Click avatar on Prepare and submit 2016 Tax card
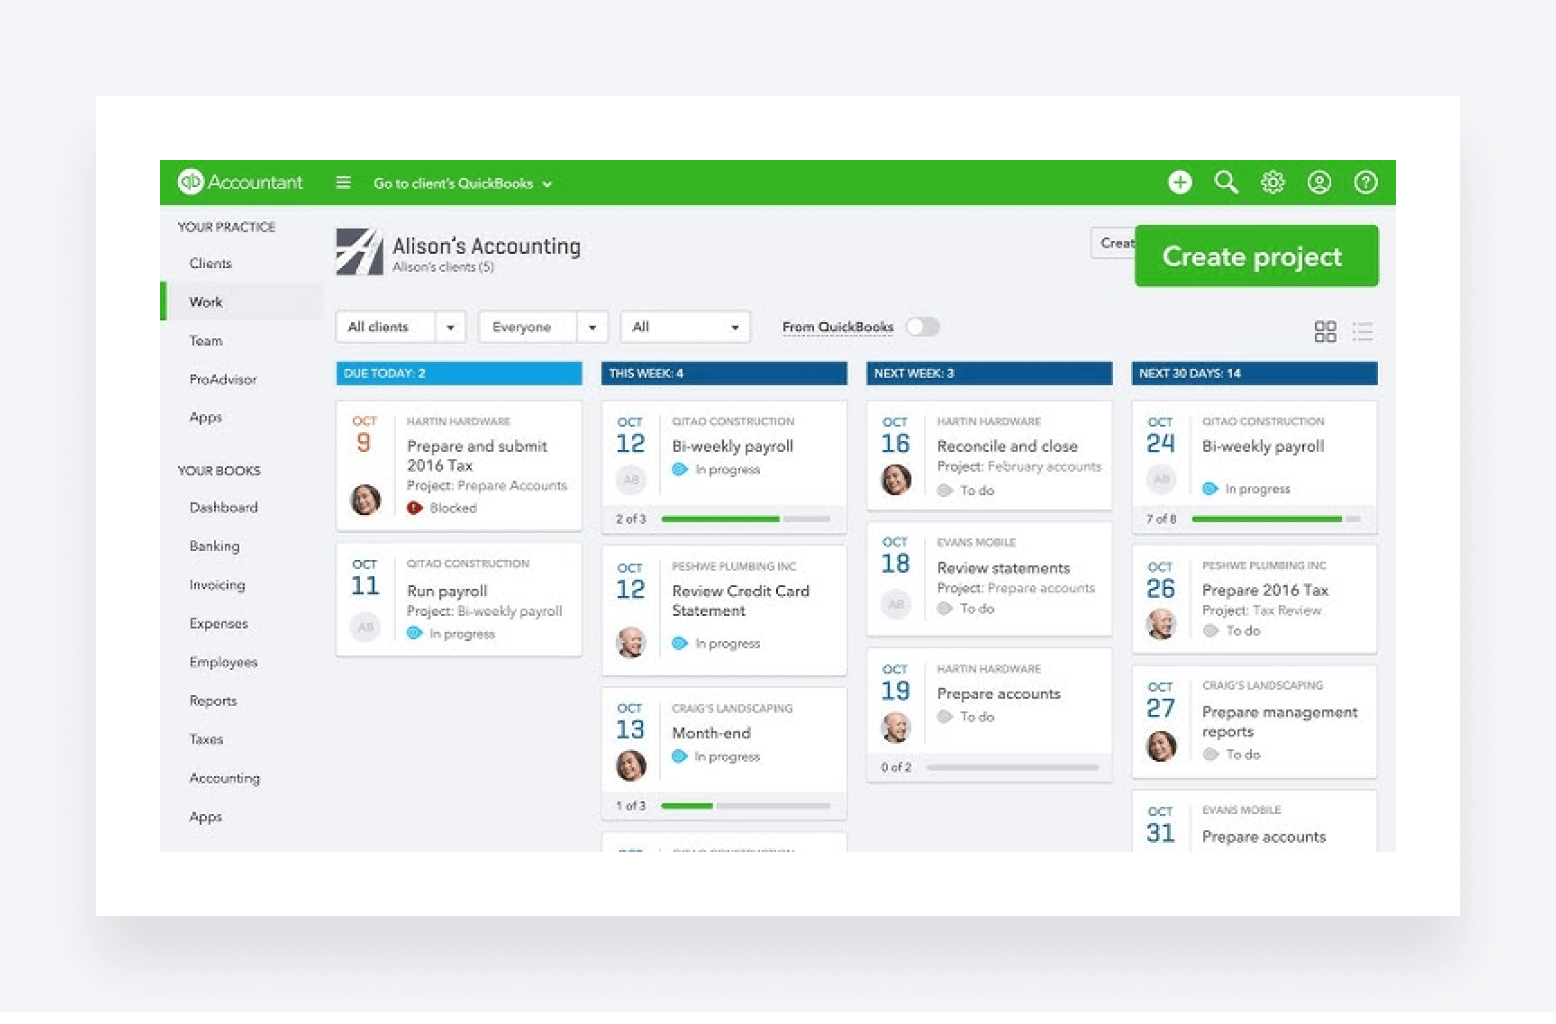The width and height of the screenshot is (1556, 1024). pyautogui.click(x=365, y=499)
